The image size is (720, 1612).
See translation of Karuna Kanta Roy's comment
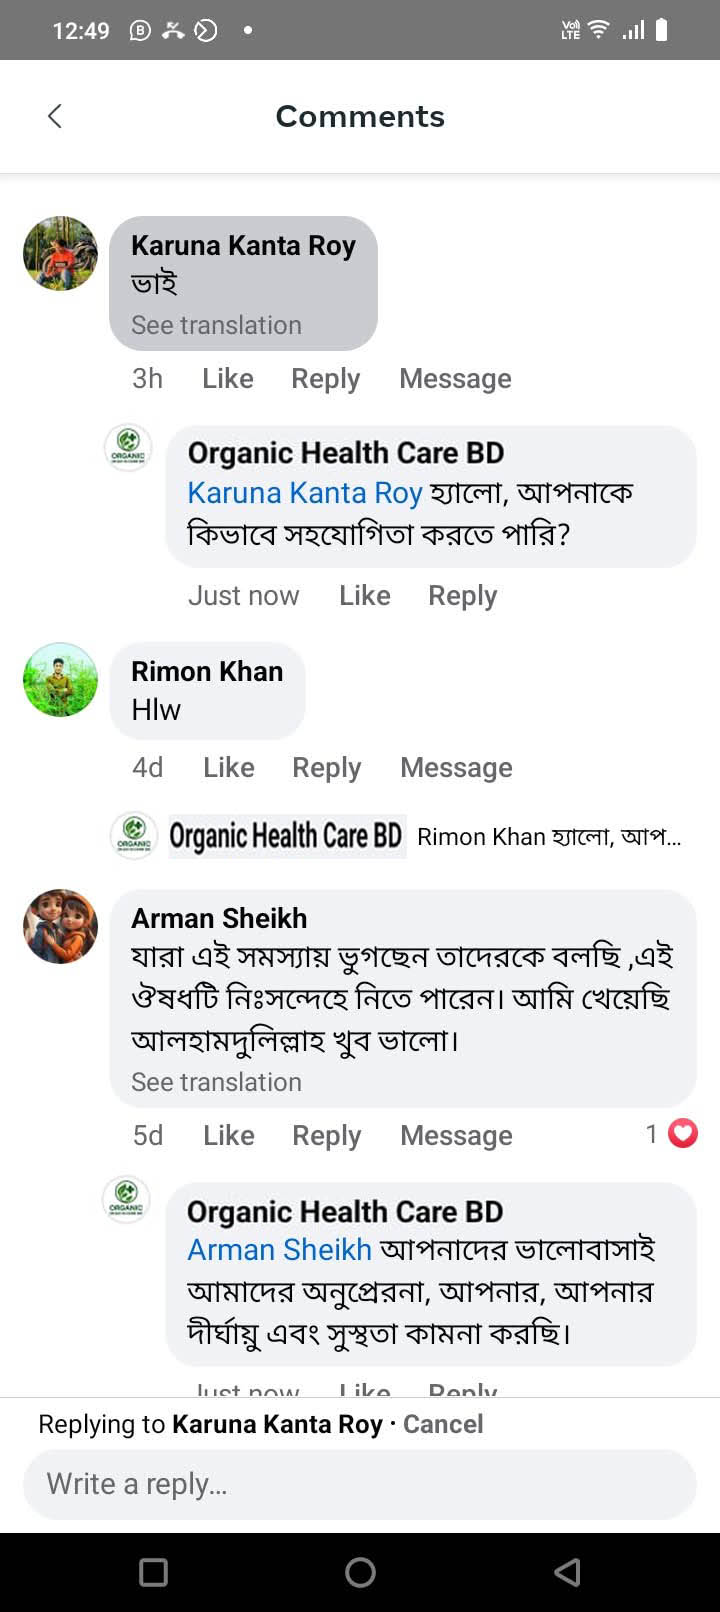pyautogui.click(x=216, y=325)
